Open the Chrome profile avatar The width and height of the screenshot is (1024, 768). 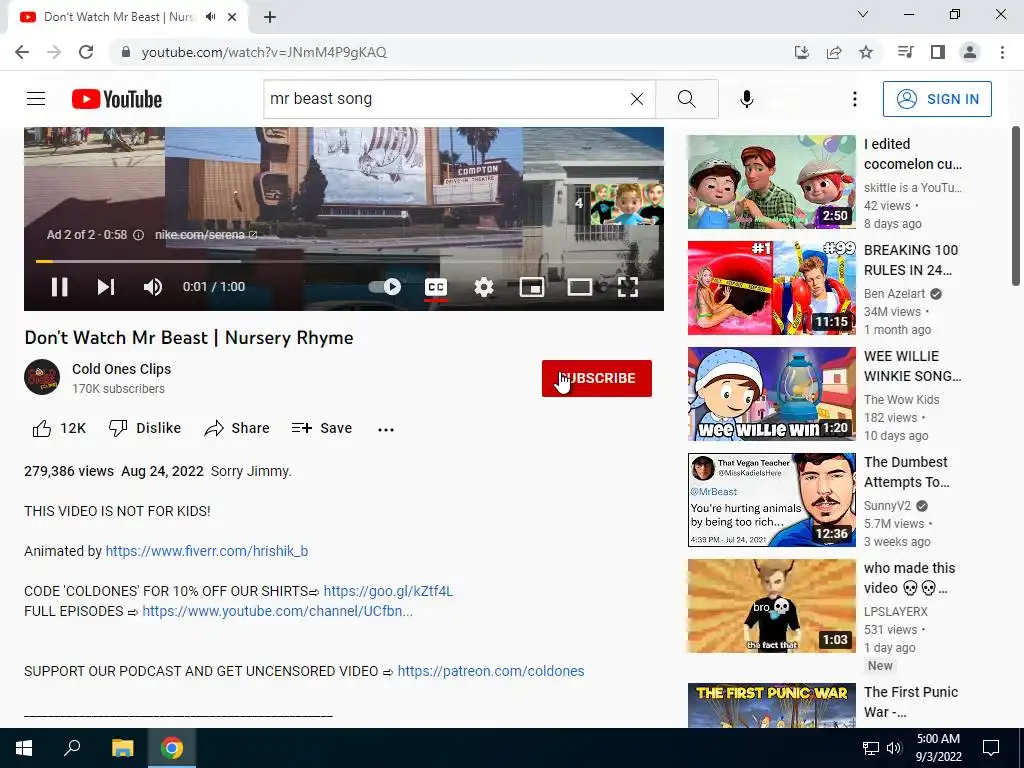pyautogui.click(x=970, y=52)
